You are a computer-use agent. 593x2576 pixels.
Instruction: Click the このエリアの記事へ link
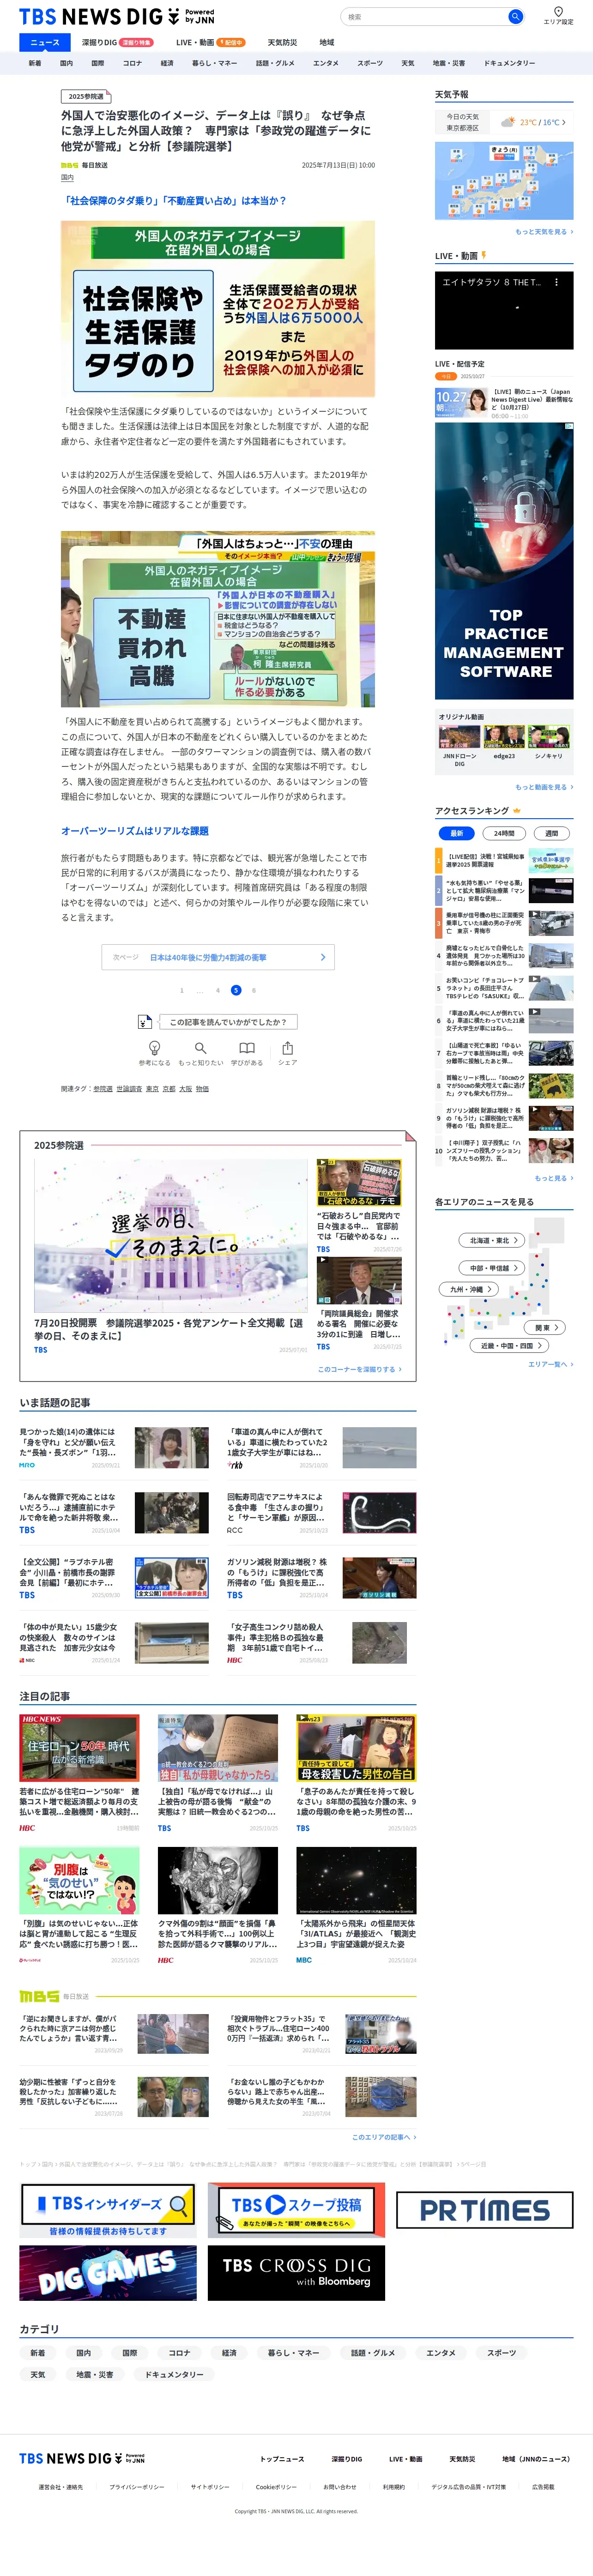point(384,2137)
